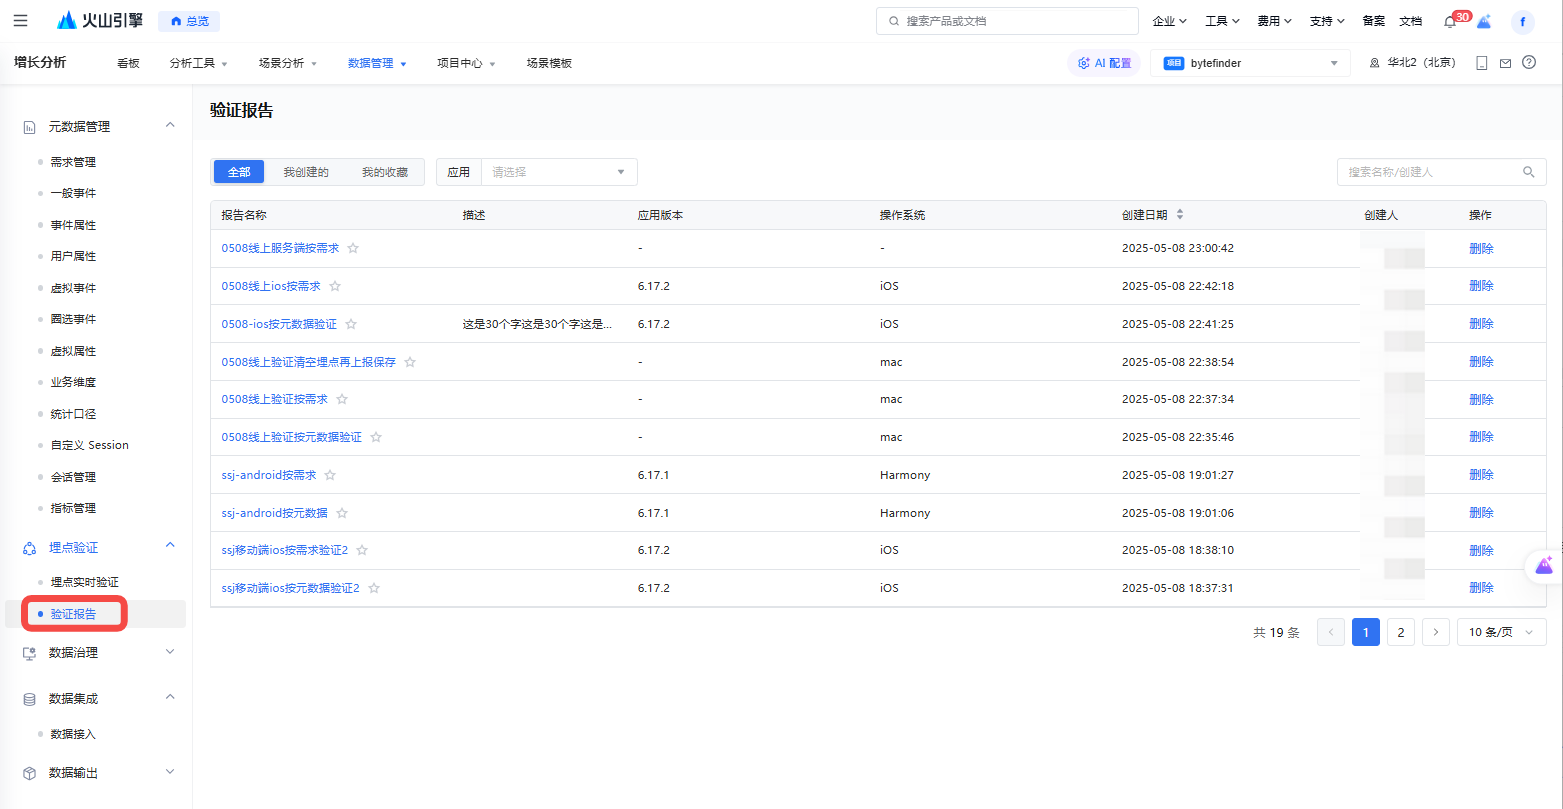The width and height of the screenshot is (1563, 809).
Task: Click the user avatar 'f' icon
Action: point(1522,21)
